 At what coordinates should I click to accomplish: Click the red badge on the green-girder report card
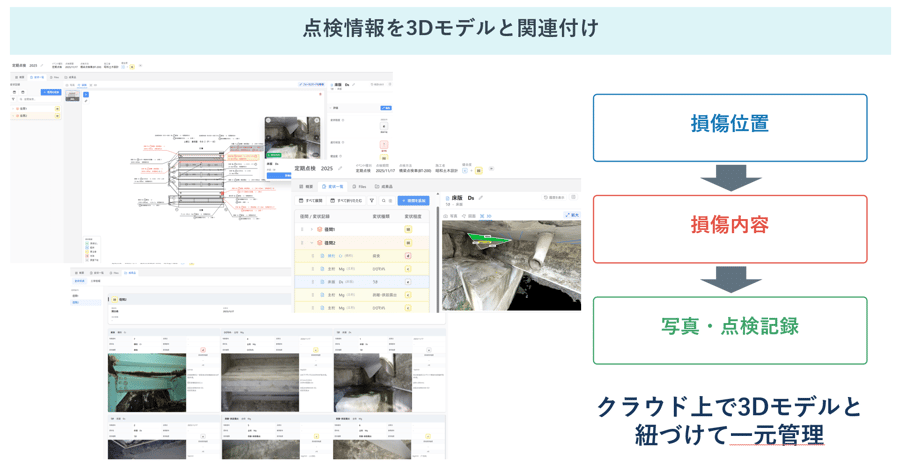tap(203, 350)
